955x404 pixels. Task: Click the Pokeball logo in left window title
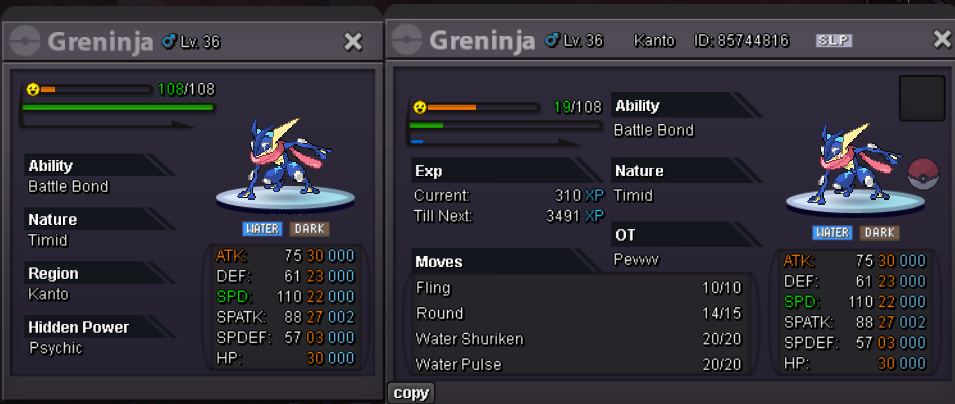(25, 42)
